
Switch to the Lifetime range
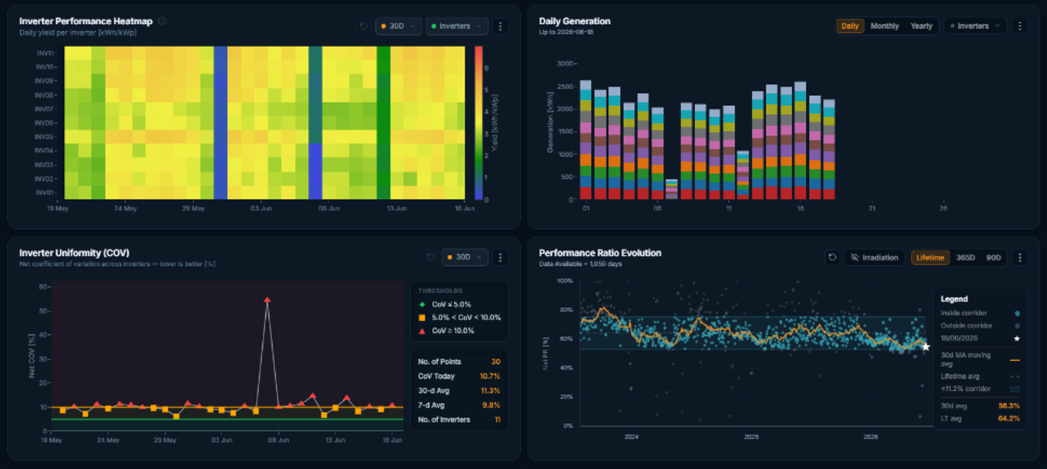coord(930,257)
